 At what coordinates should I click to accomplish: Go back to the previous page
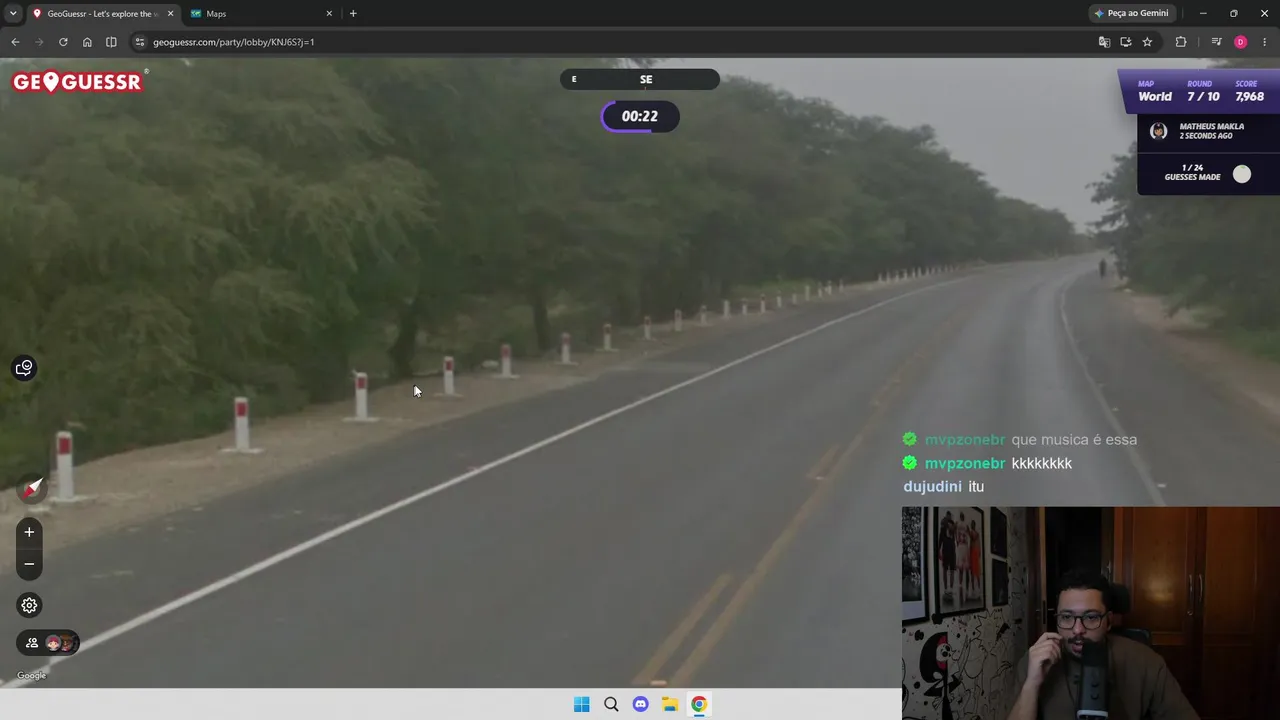click(15, 42)
